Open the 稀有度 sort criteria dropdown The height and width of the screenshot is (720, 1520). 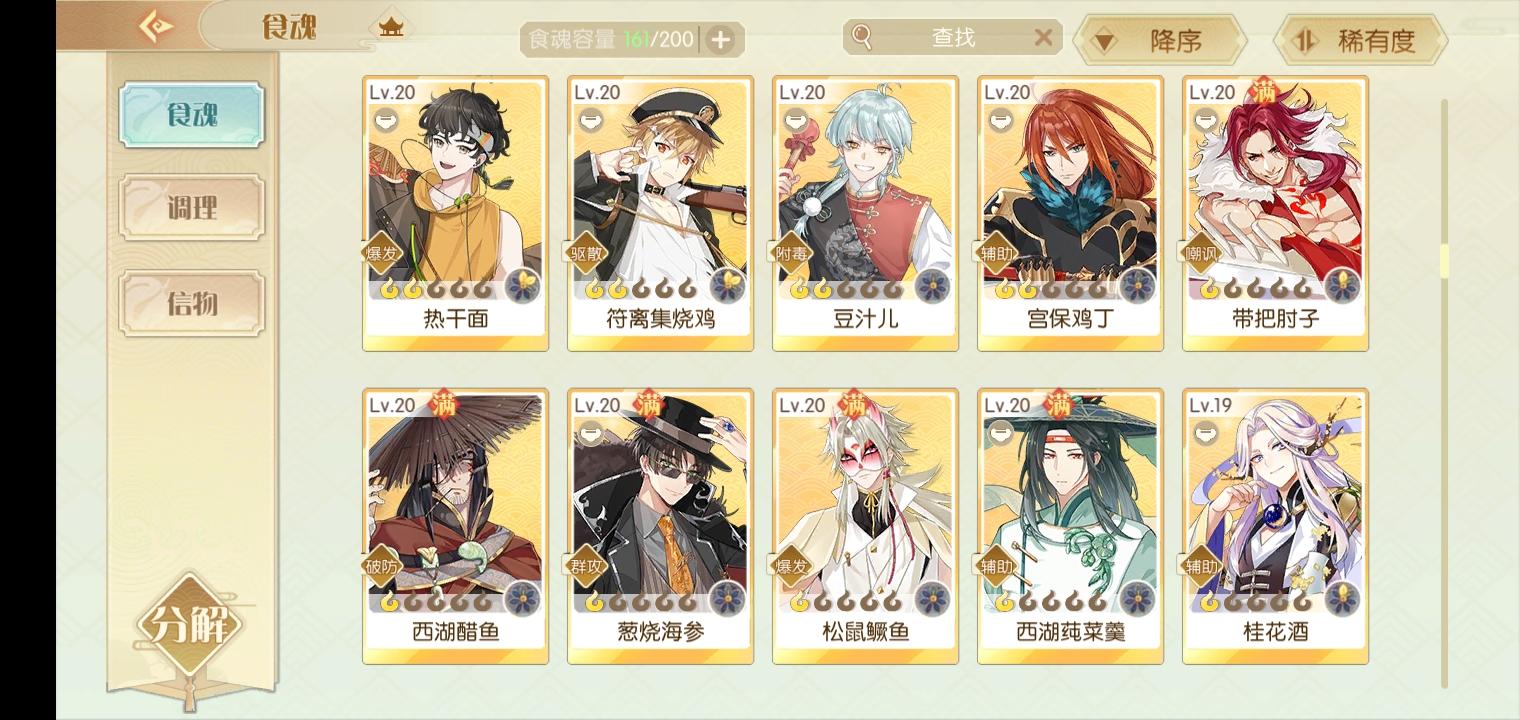pos(1361,41)
